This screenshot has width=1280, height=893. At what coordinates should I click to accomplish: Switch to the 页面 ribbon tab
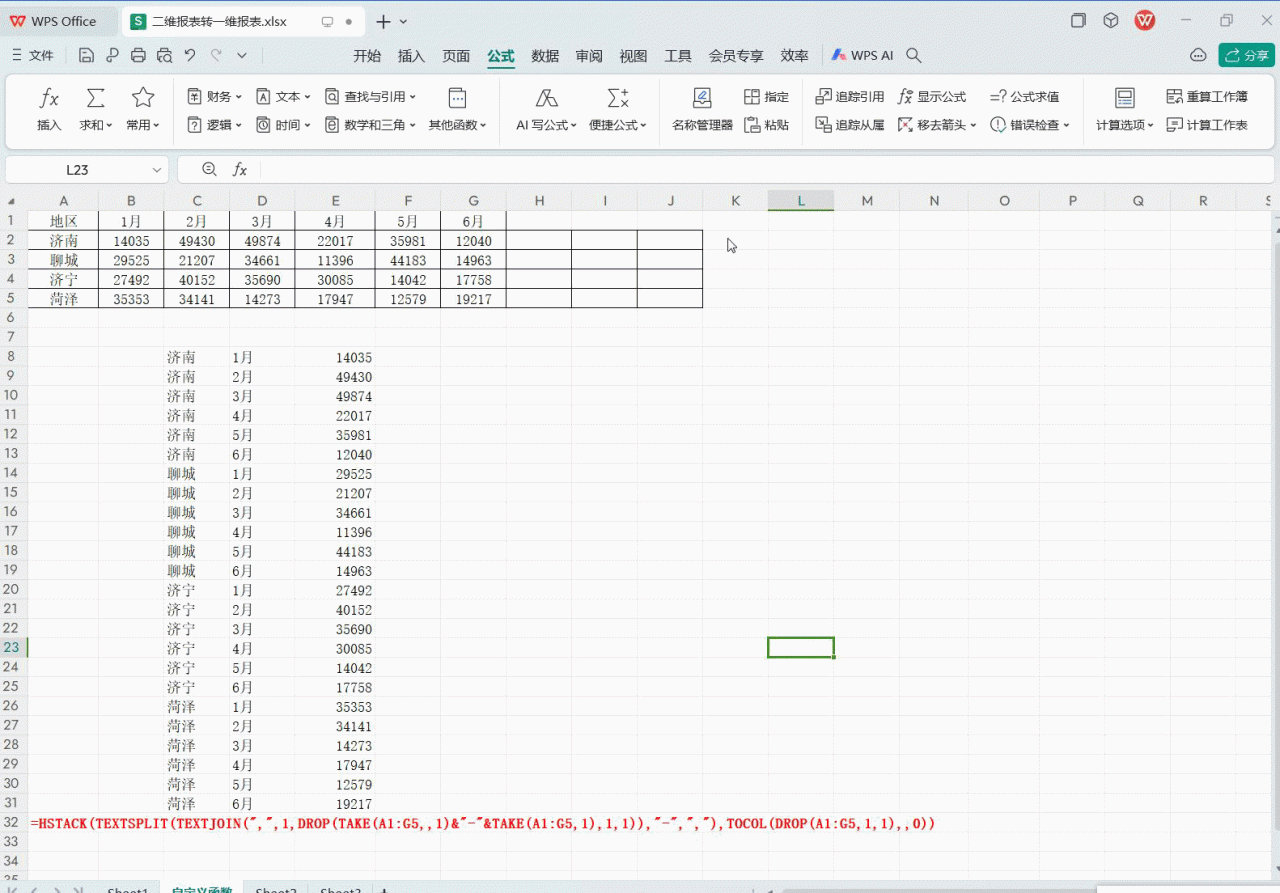[x=456, y=56]
